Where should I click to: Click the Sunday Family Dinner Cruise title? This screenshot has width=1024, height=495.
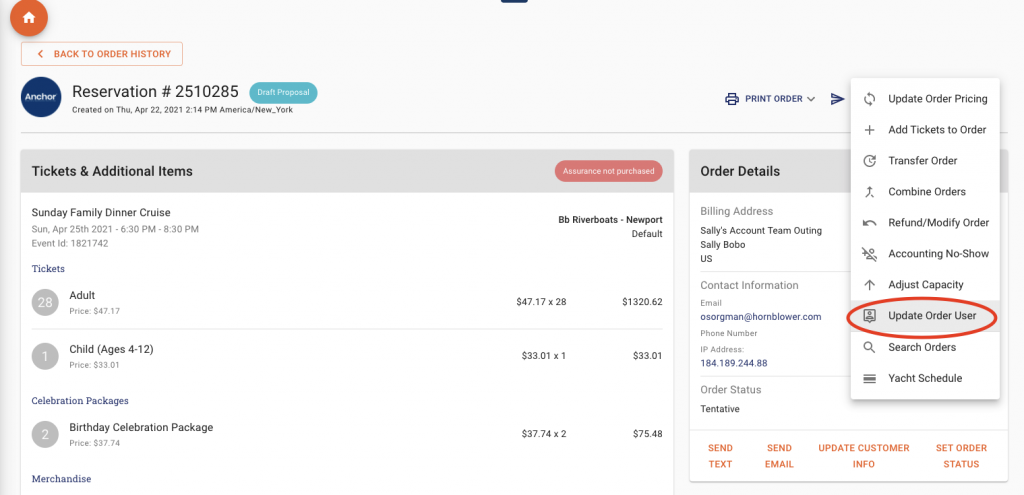tap(101, 213)
